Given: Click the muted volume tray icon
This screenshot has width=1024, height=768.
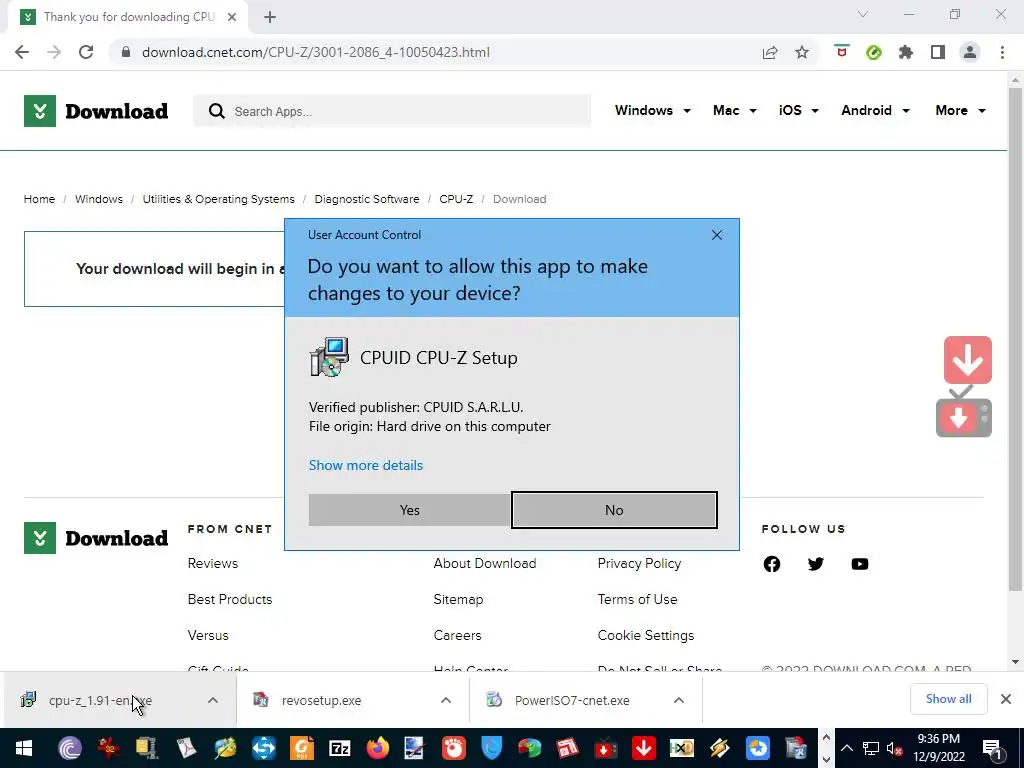Looking at the screenshot, I should point(895,748).
